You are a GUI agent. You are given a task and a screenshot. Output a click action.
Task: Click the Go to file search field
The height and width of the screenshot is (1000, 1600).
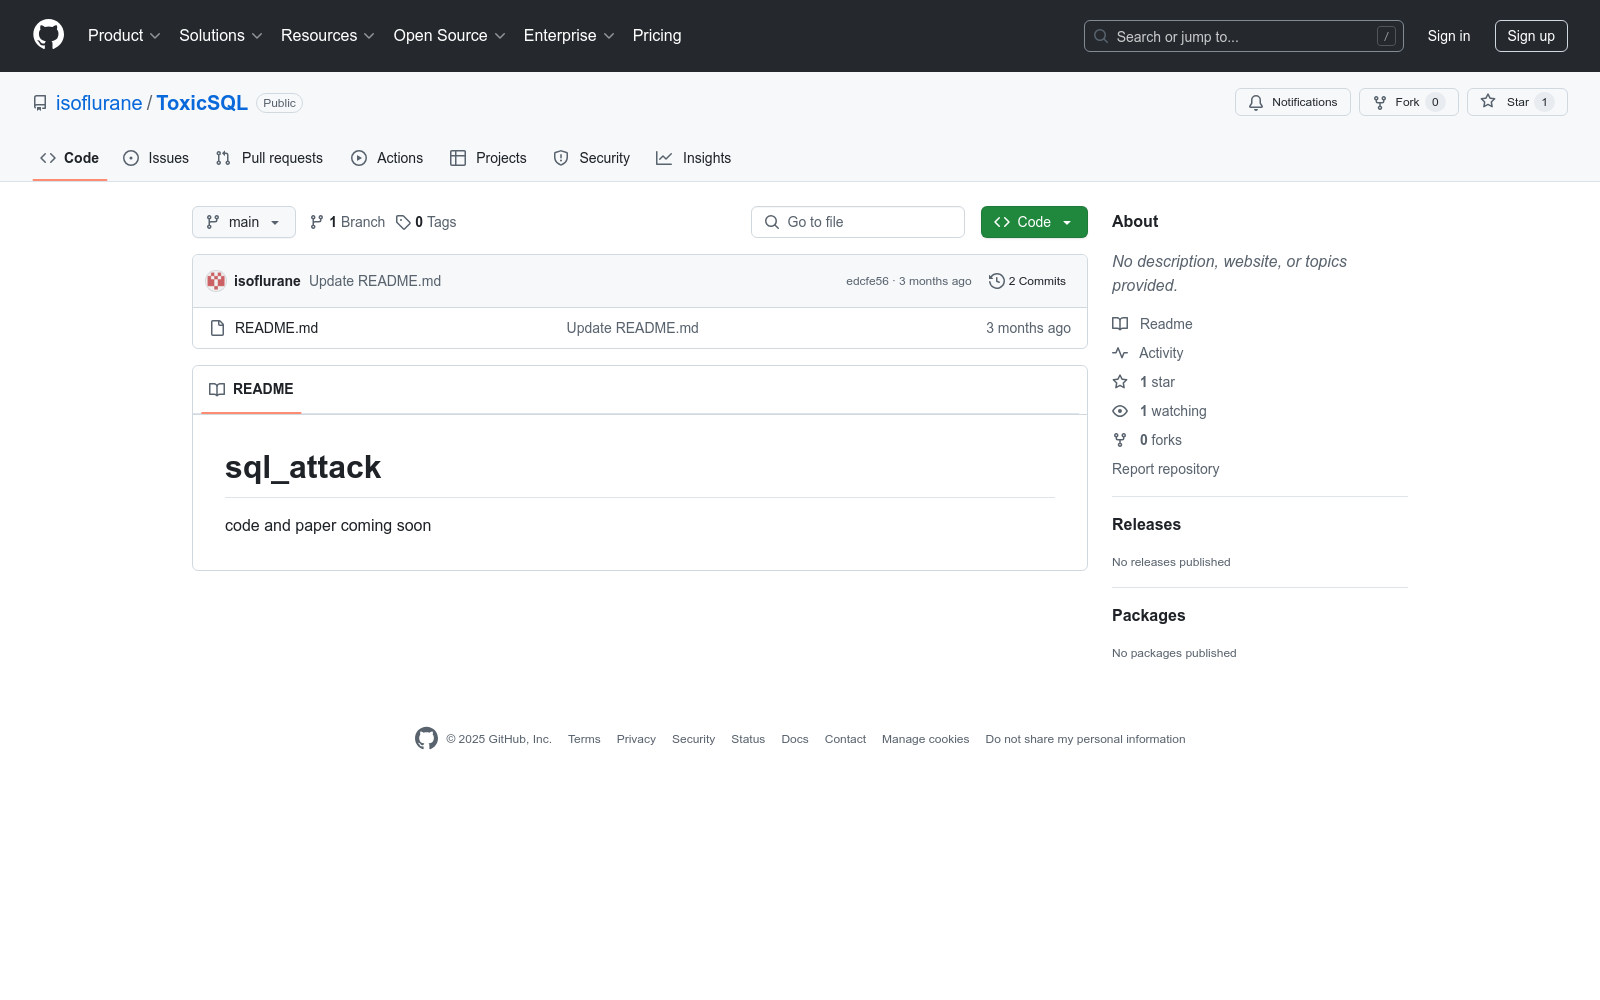[x=858, y=222]
